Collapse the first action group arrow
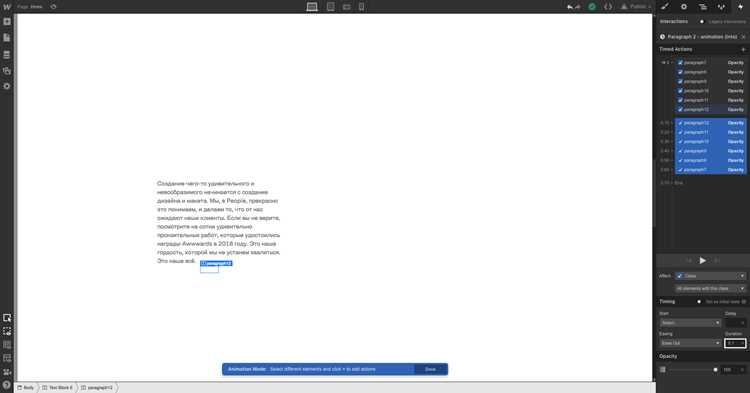The image size is (750, 393). click(x=663, y=63)
